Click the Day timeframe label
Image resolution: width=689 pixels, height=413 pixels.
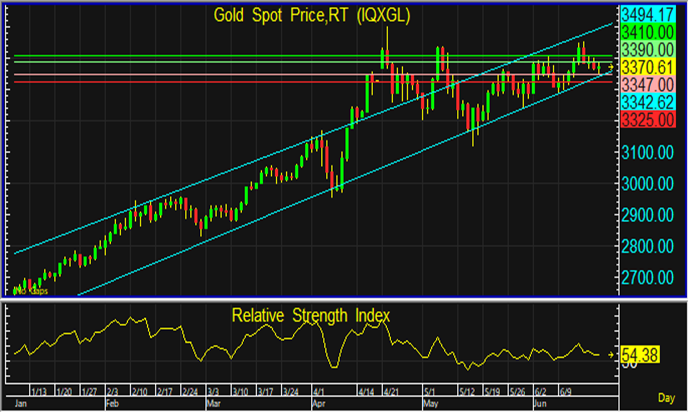coord(666,398)
